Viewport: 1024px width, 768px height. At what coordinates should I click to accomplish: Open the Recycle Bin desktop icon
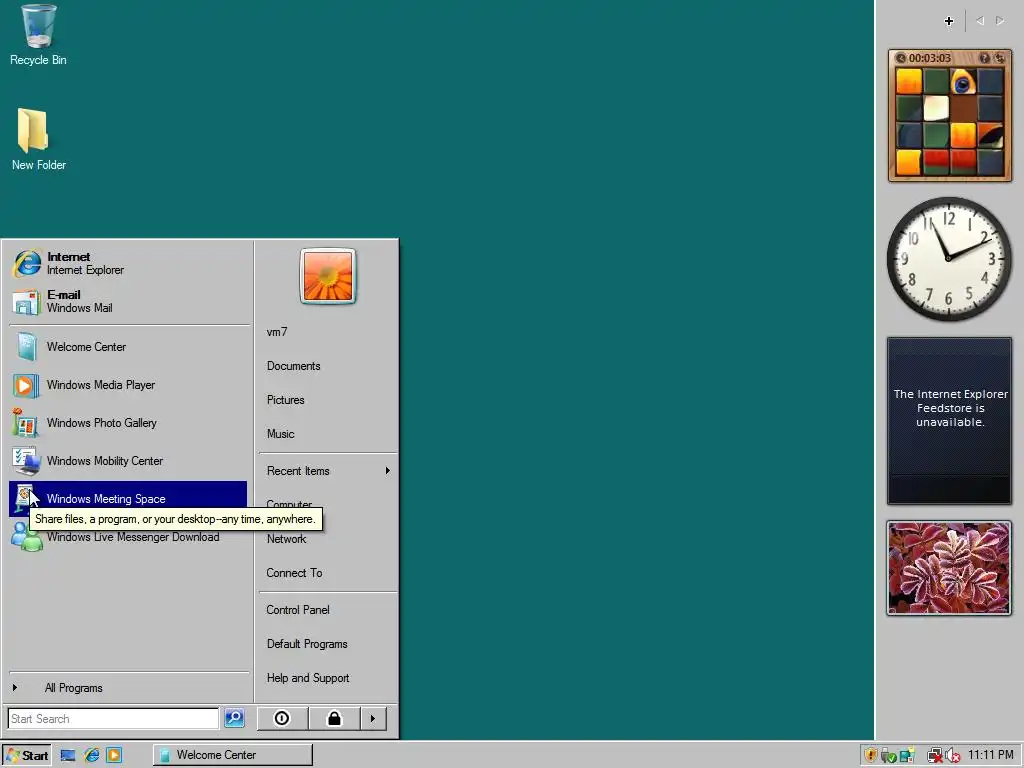pyautogui.click(x=38, y=35)
